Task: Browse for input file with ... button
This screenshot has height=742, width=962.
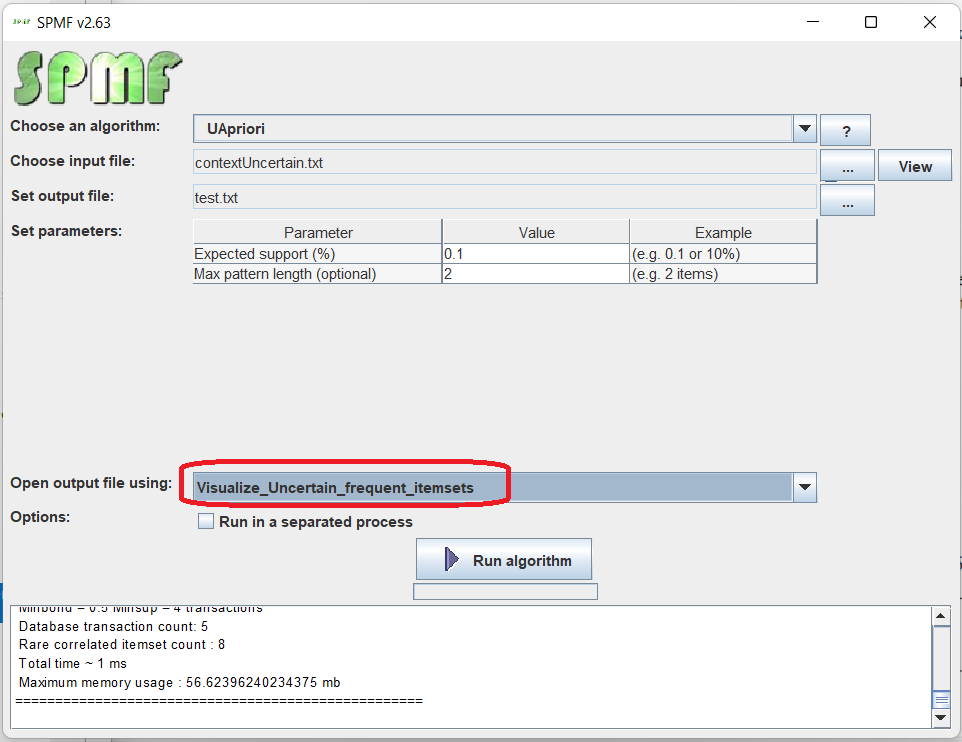Action: point(847,167)
